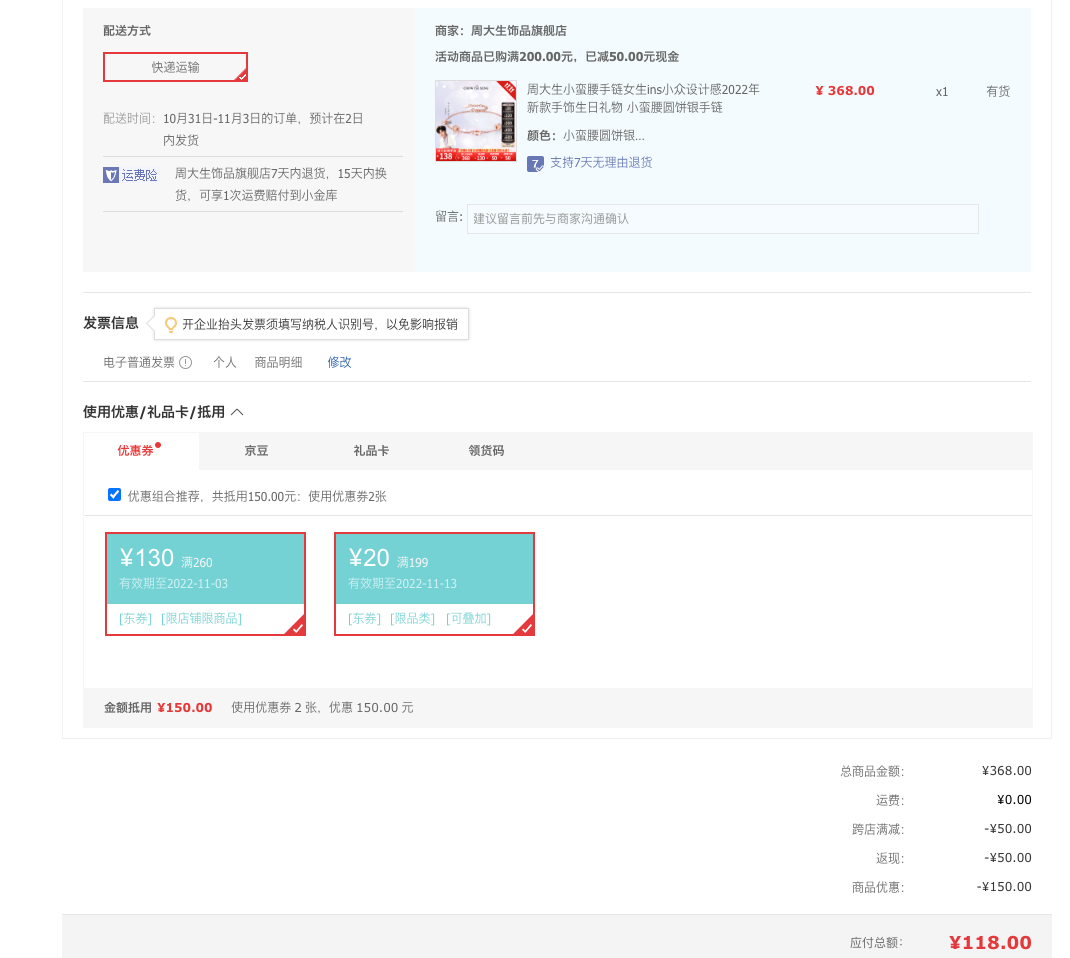1070x958 pixels.
Task: Click the 运费险 shield icon
Action: point(111,175)
